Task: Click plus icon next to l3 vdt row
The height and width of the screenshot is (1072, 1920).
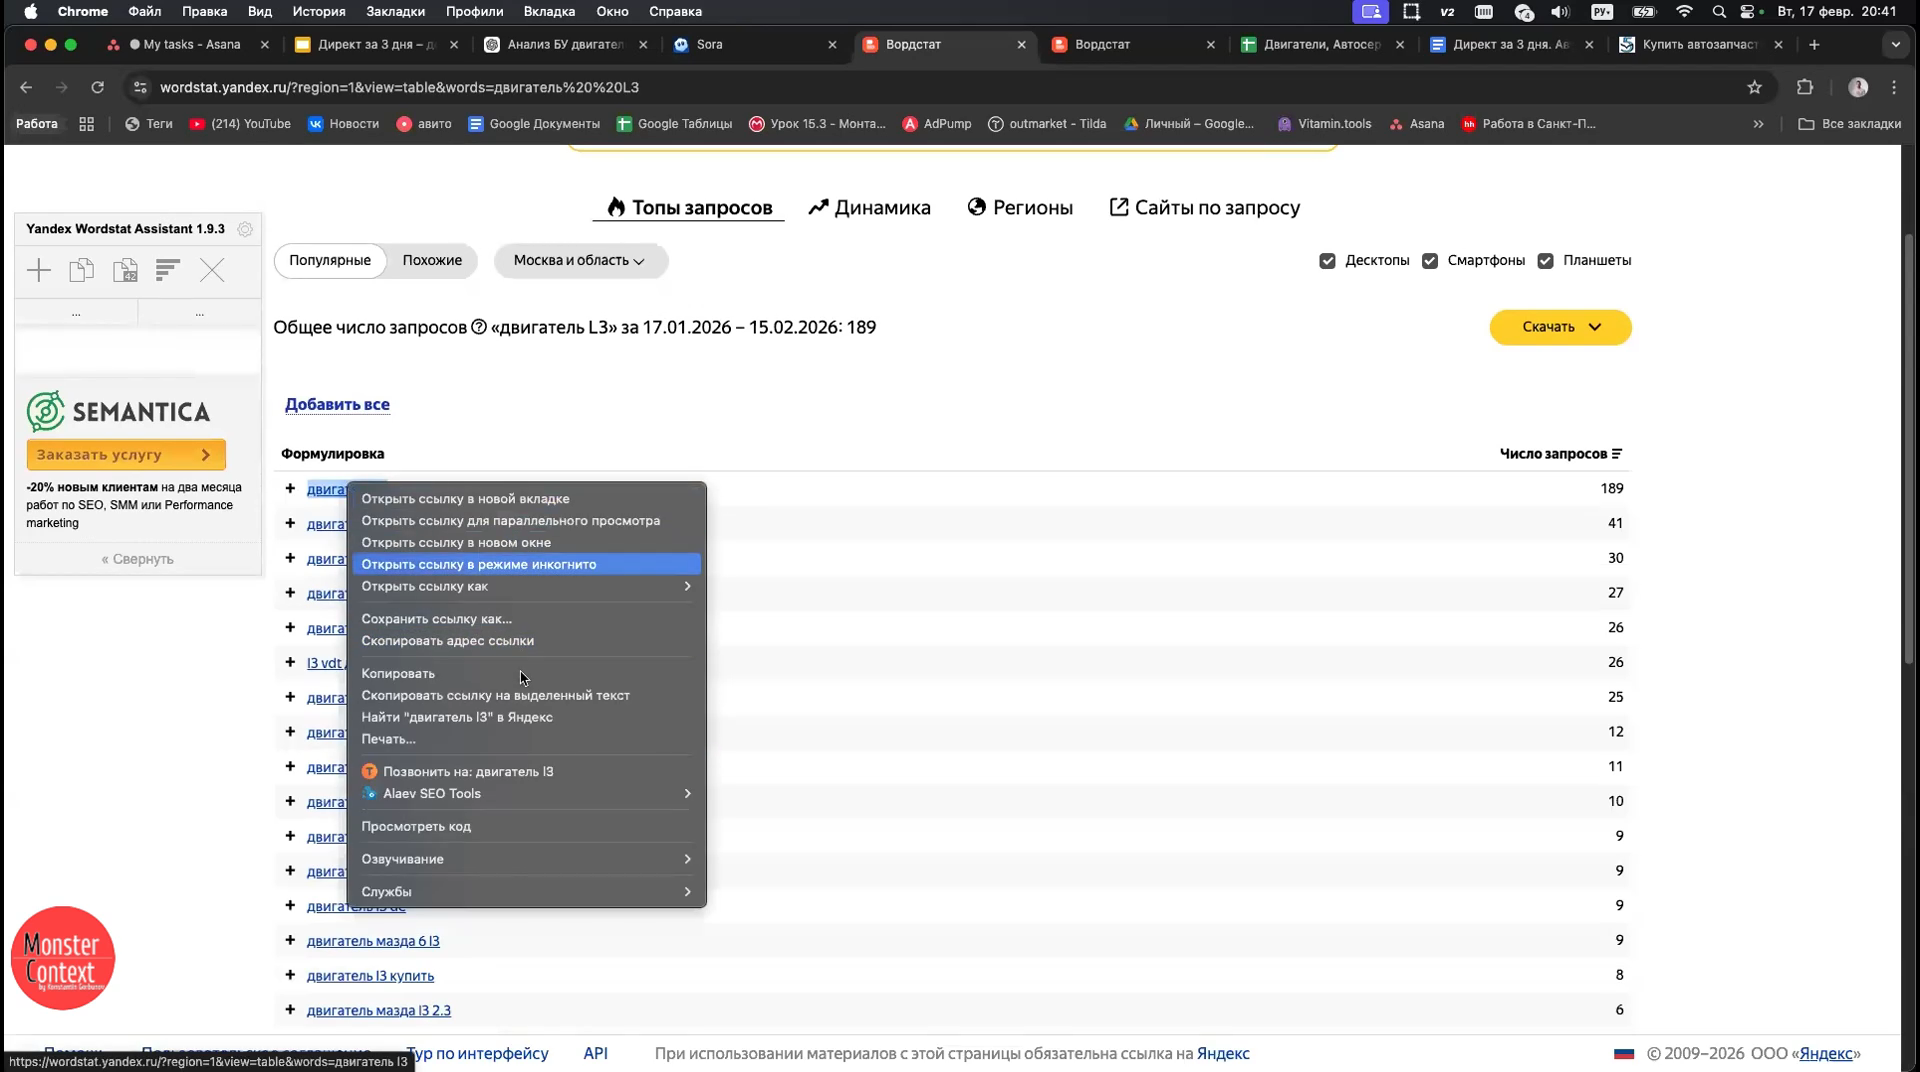Action: [290, 662]
